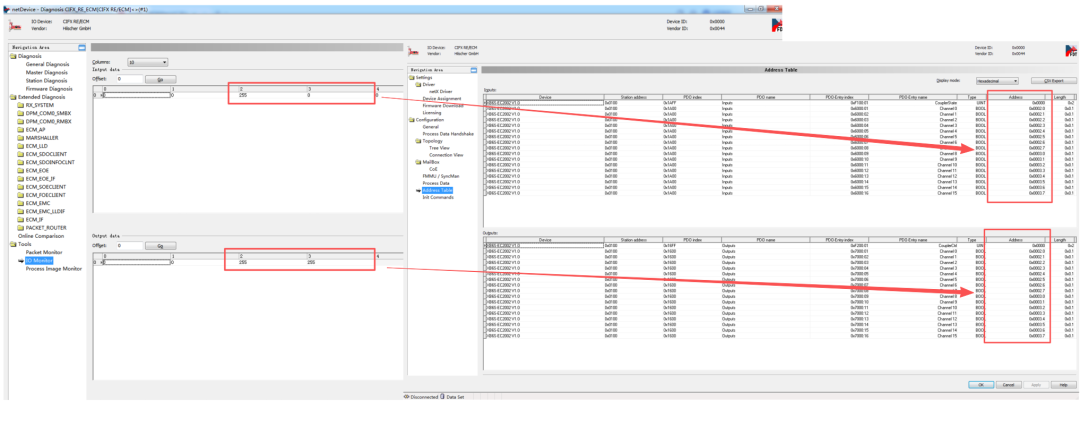Collapse the left Navigation Area panel

coord(82,48)
